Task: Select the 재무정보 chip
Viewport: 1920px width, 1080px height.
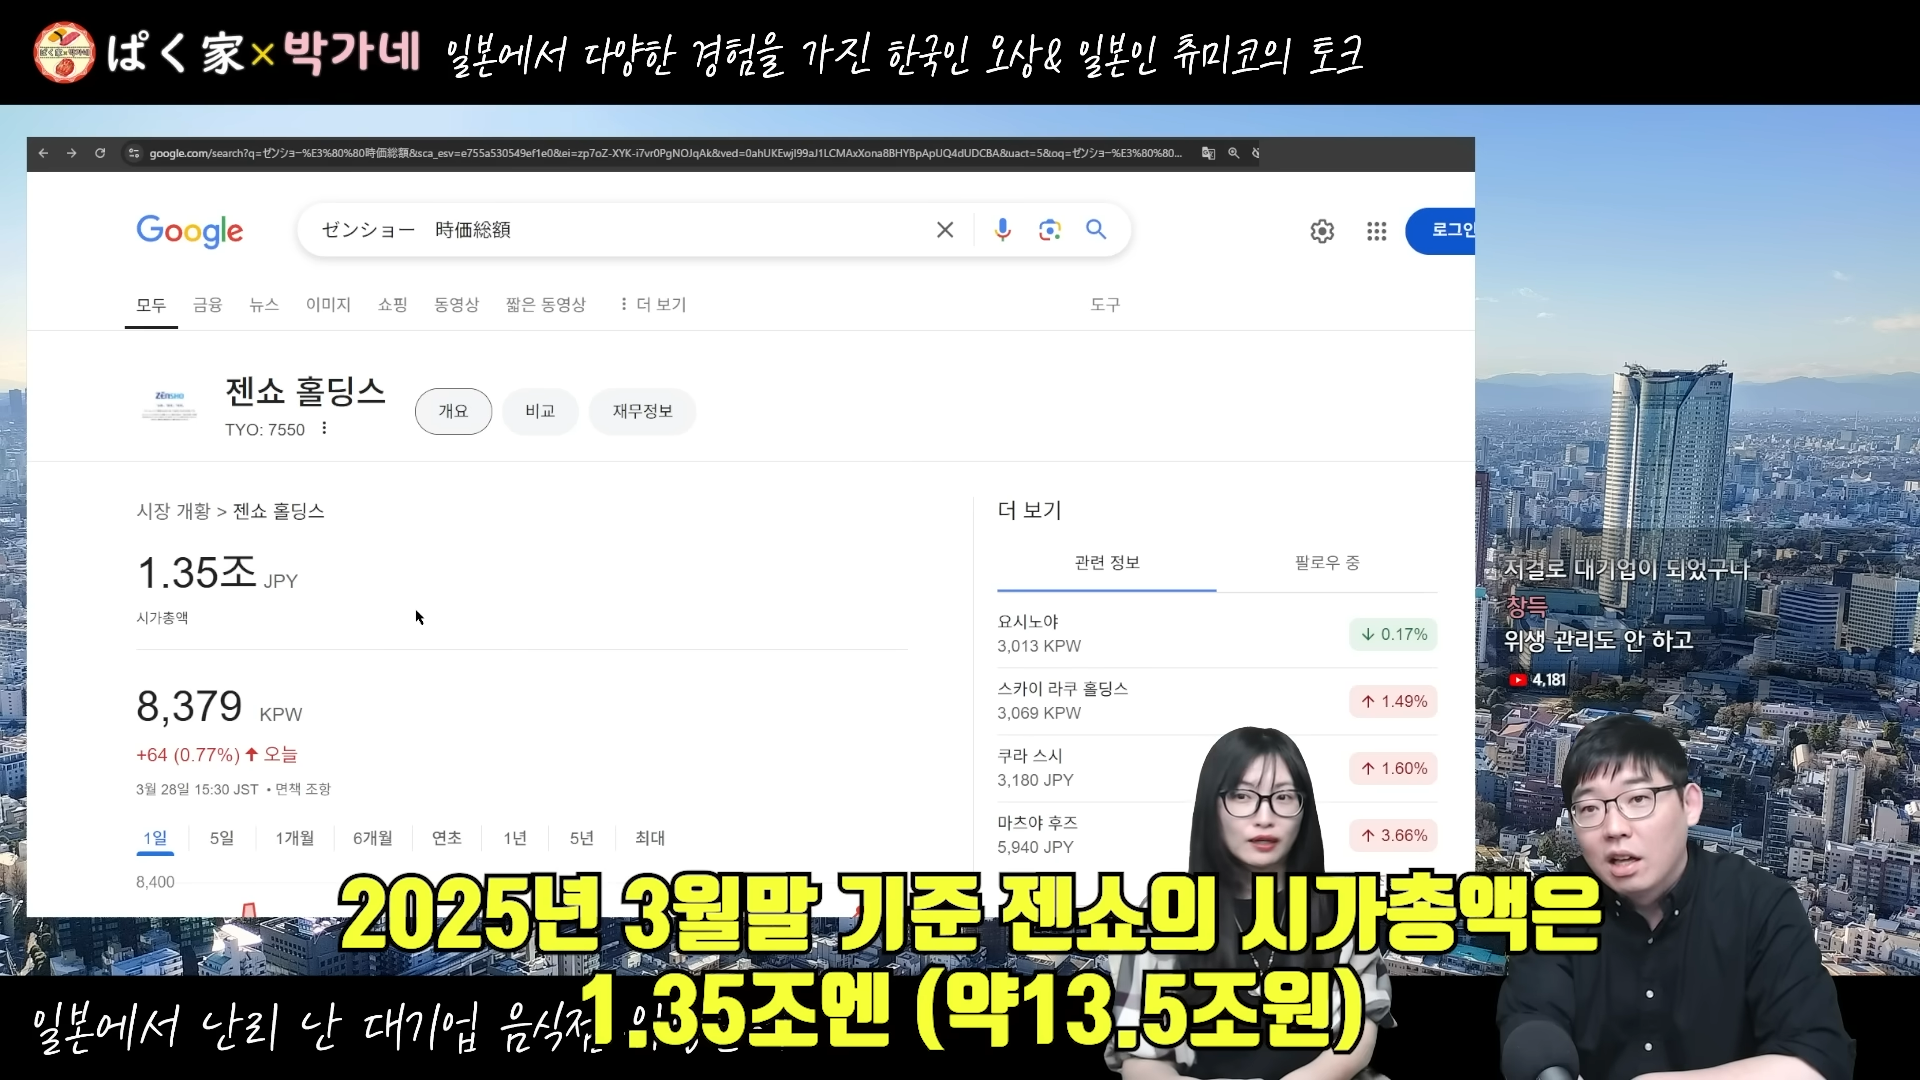Action: (642, 411)
